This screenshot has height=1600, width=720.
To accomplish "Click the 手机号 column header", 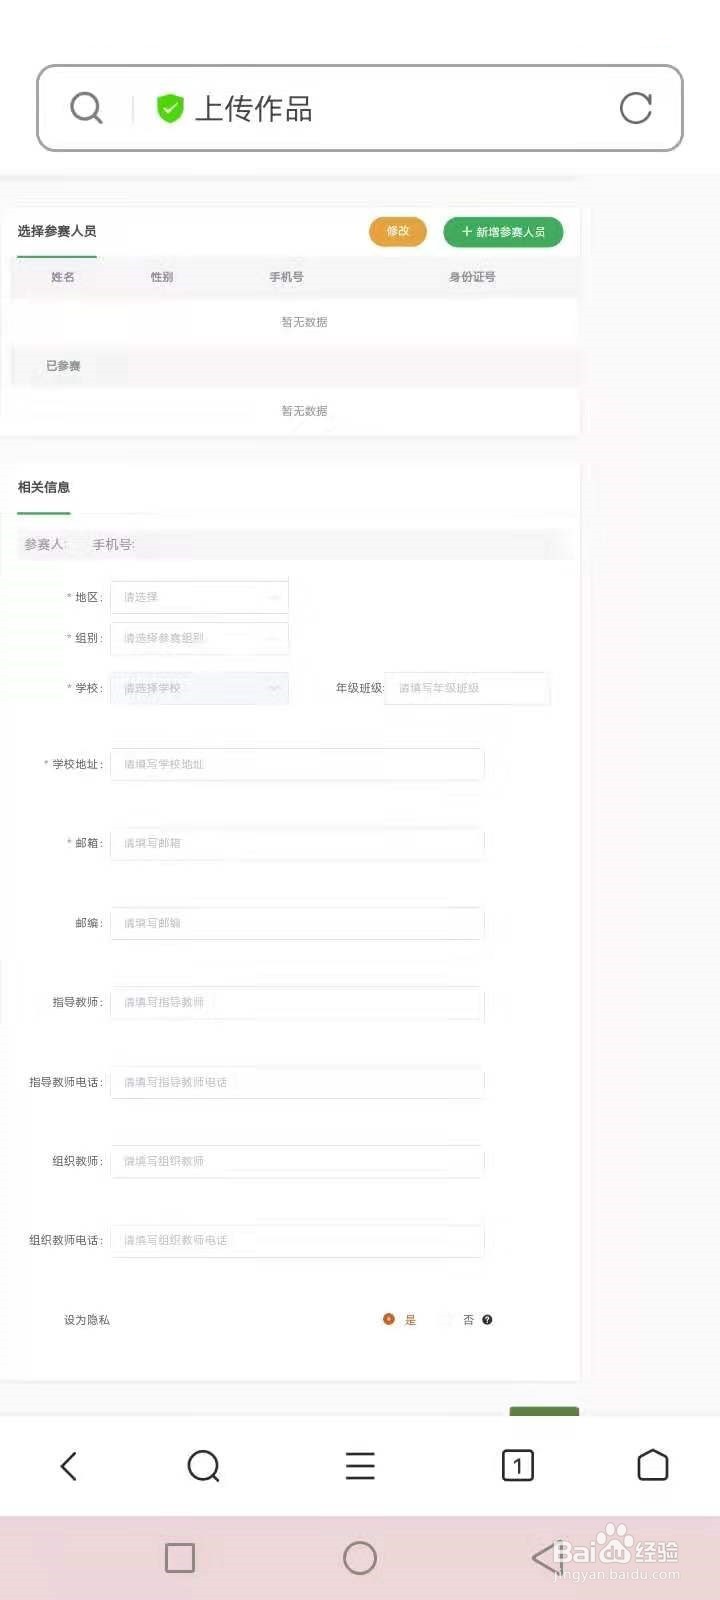I will point(286,277).
